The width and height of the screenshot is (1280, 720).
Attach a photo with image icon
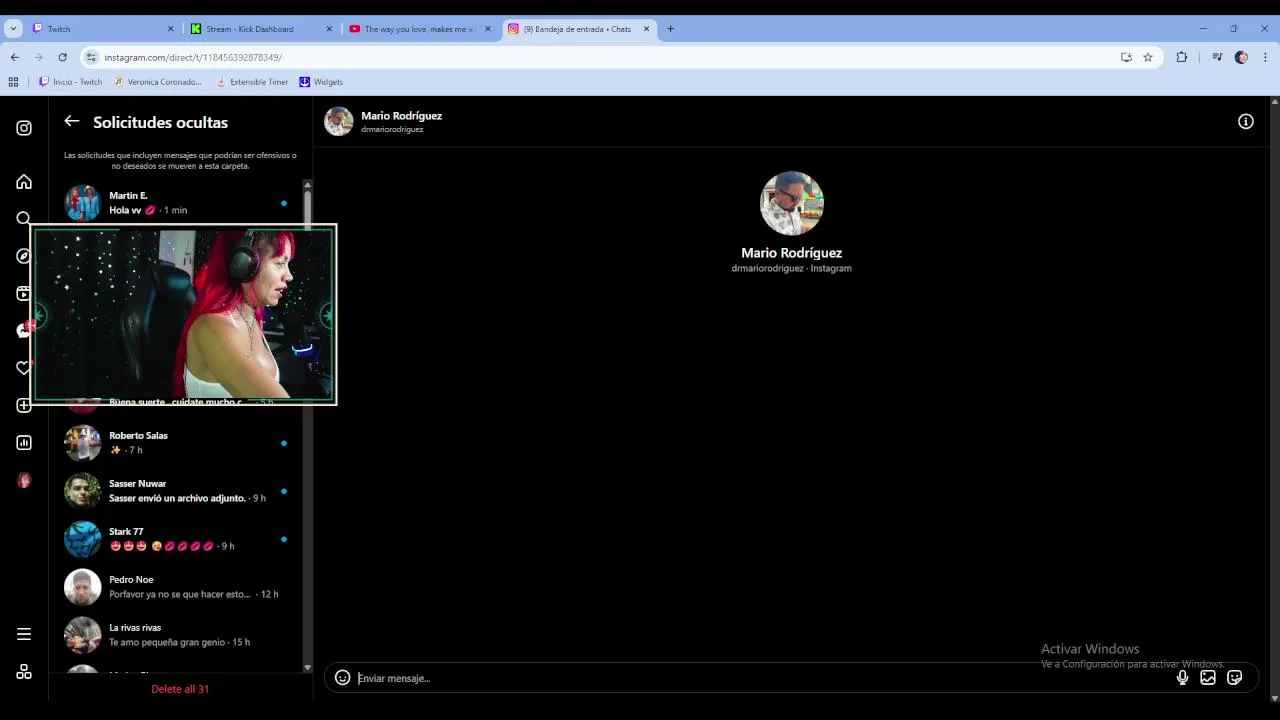[x=1208, y=678]
